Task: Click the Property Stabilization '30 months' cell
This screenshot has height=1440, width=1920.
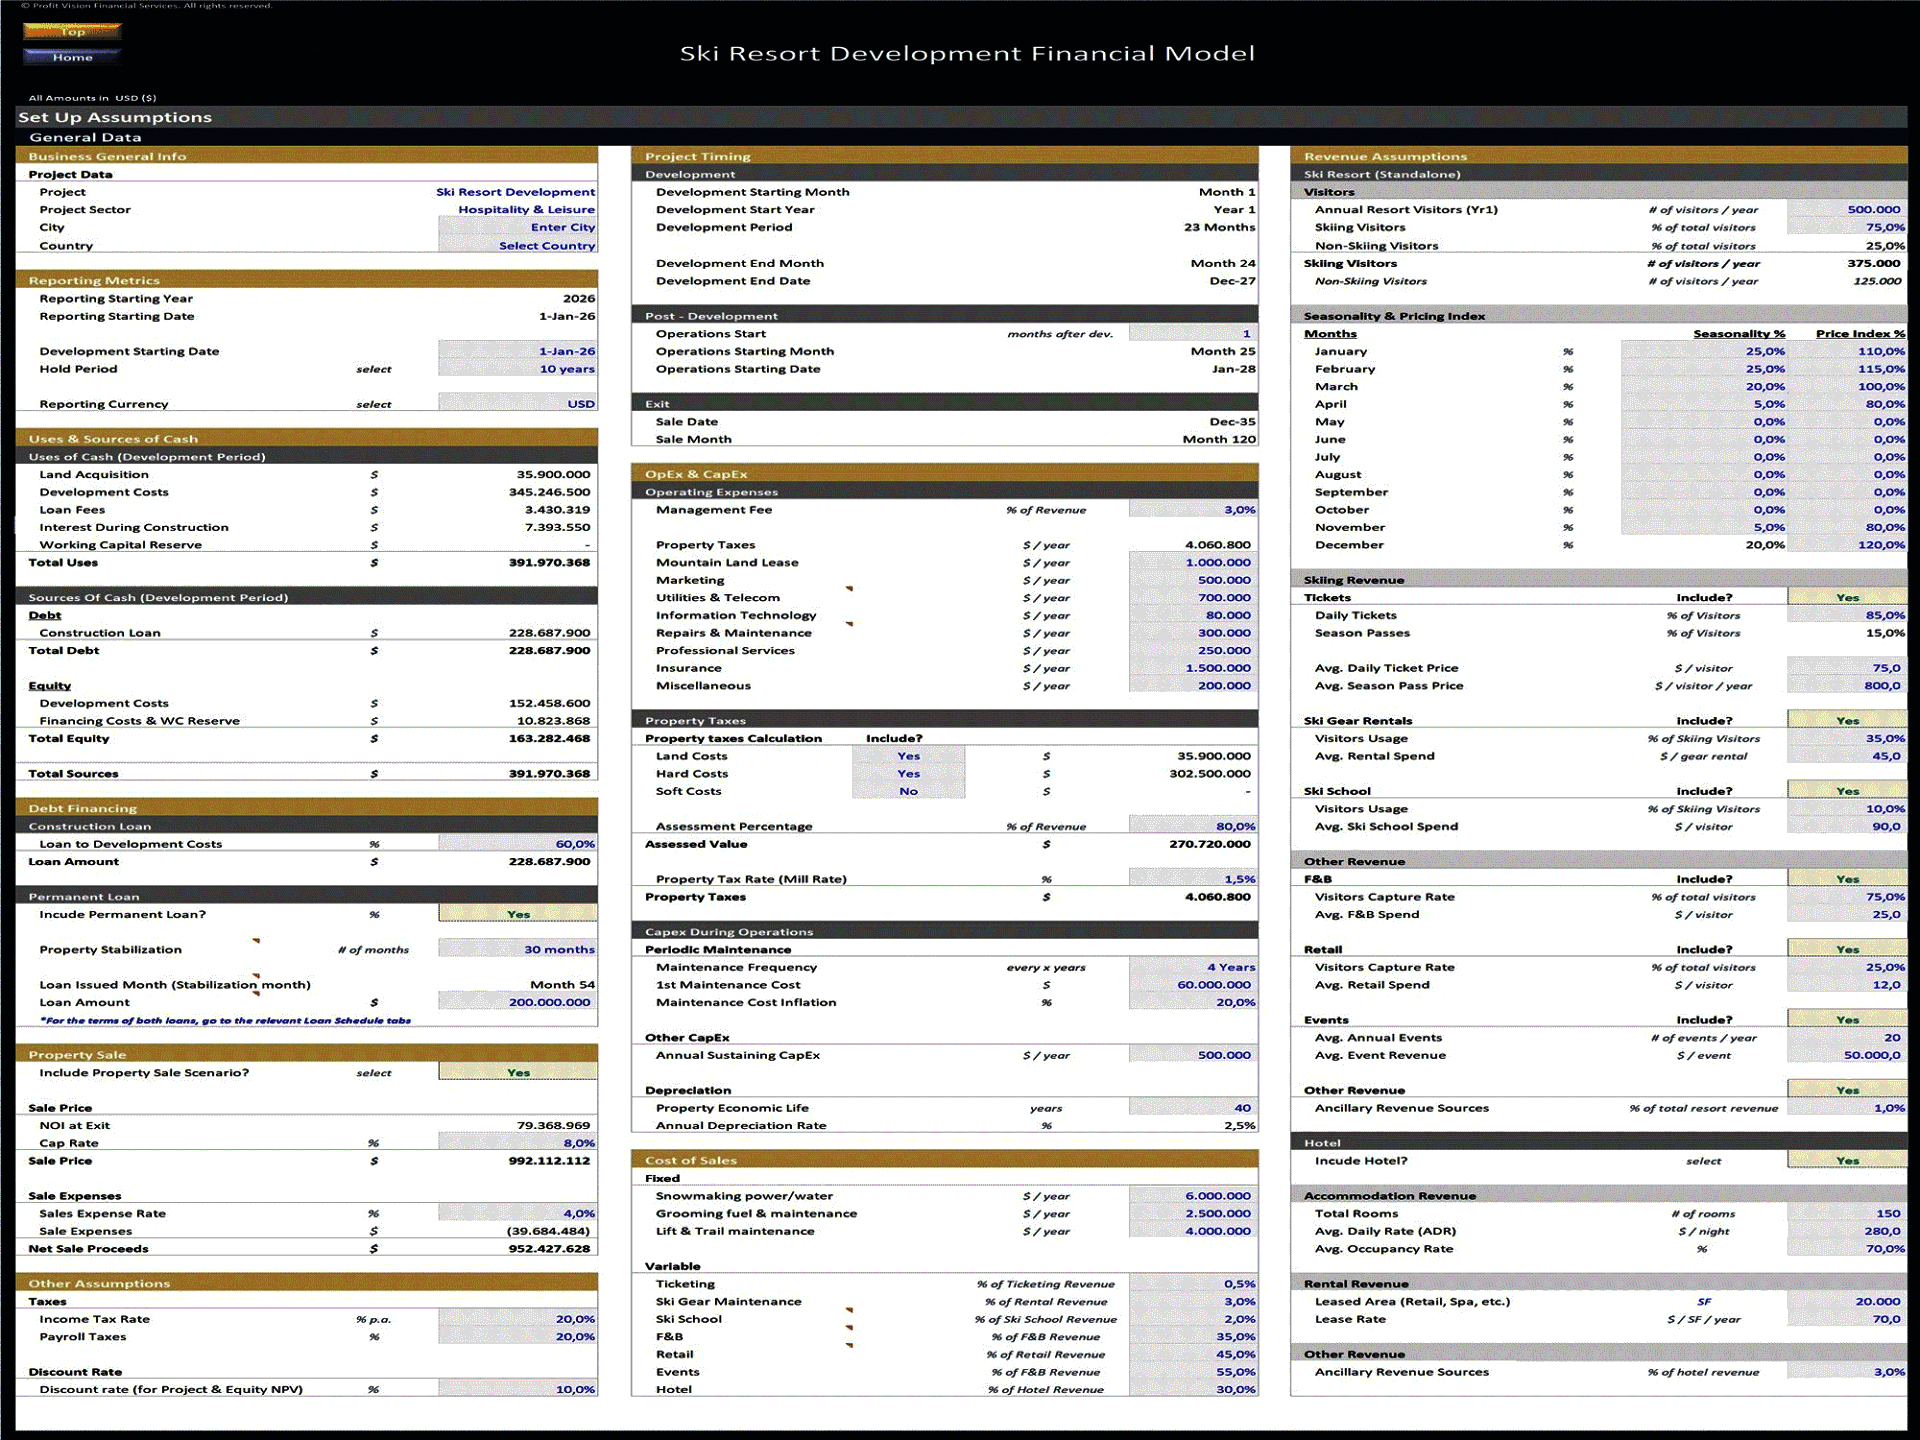Action: [518, 950]
